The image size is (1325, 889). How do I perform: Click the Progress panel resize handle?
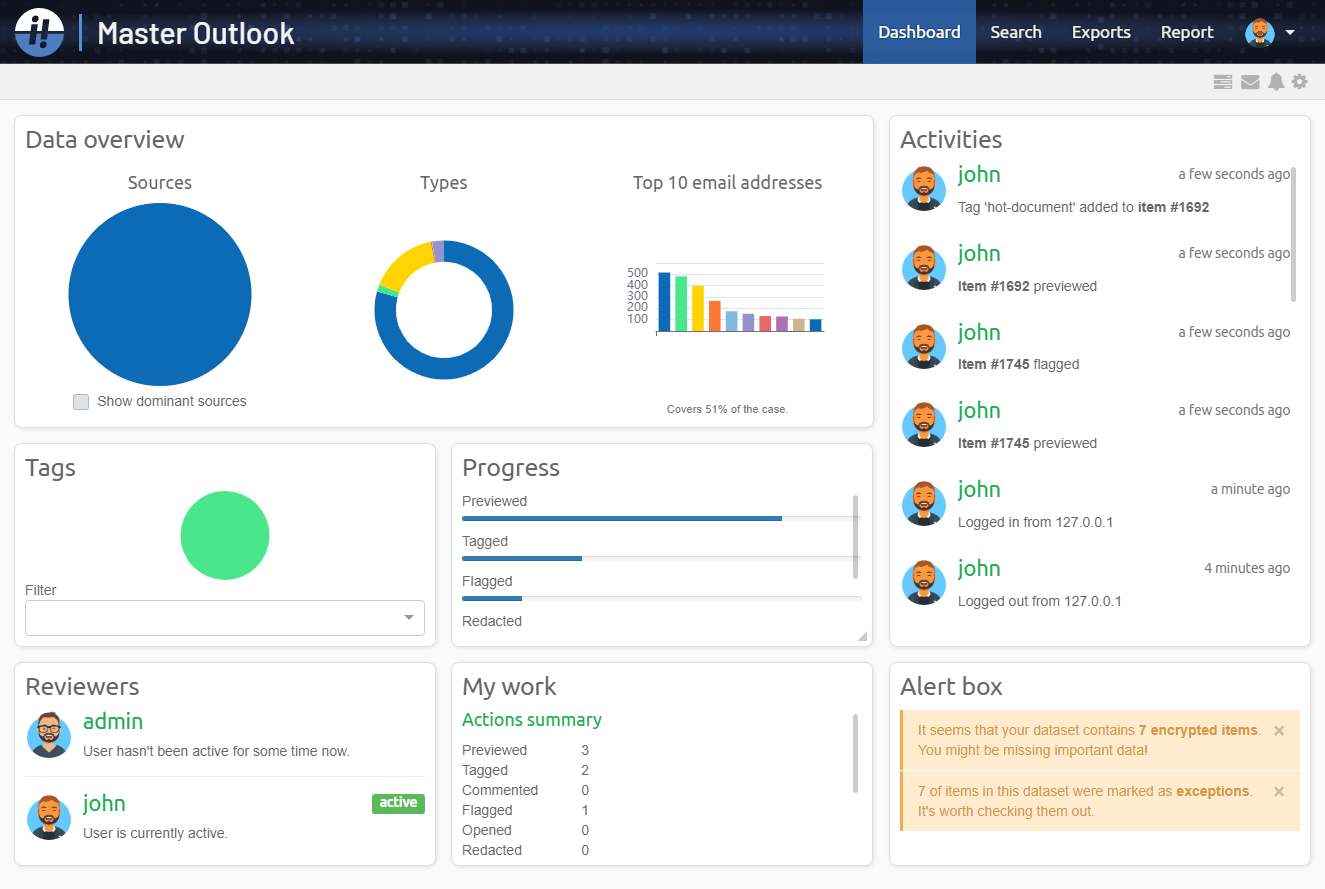click(862, 636)
